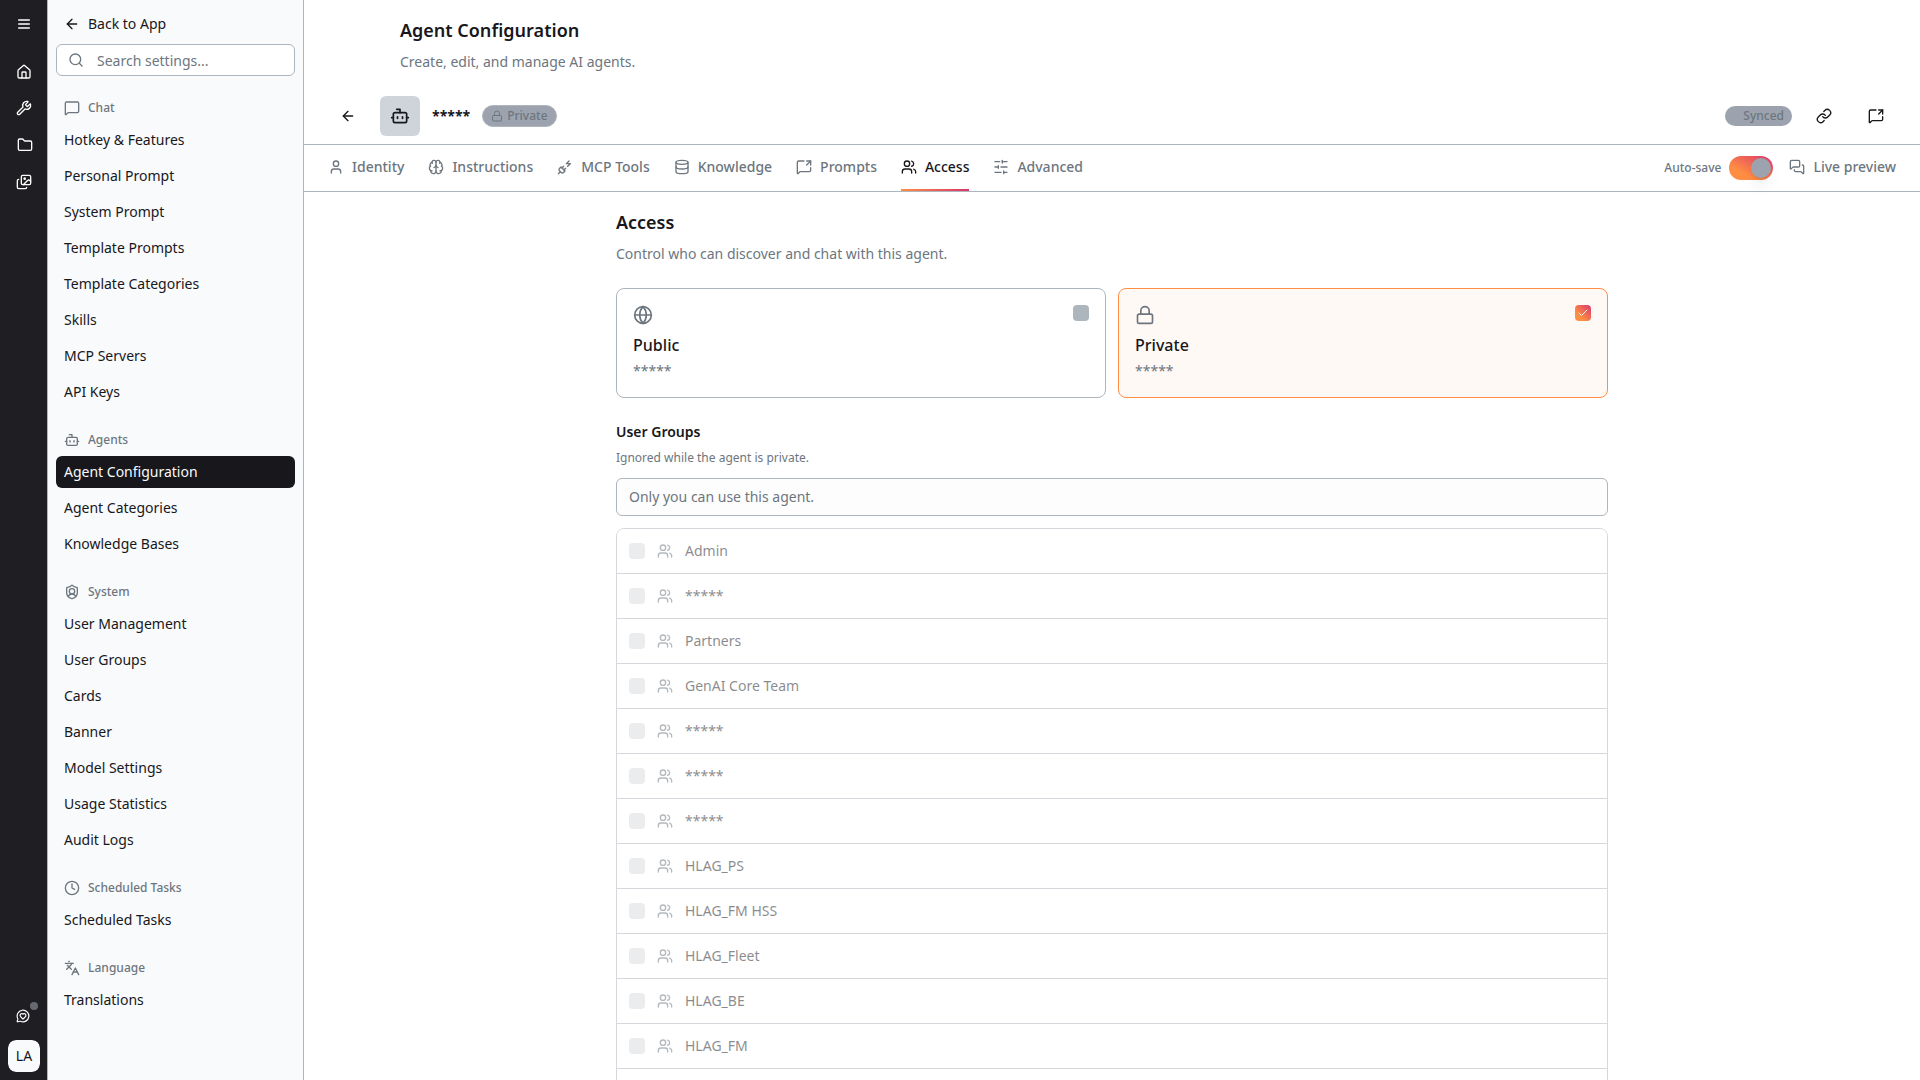Open the LA user avatar

click(24, 1056)
